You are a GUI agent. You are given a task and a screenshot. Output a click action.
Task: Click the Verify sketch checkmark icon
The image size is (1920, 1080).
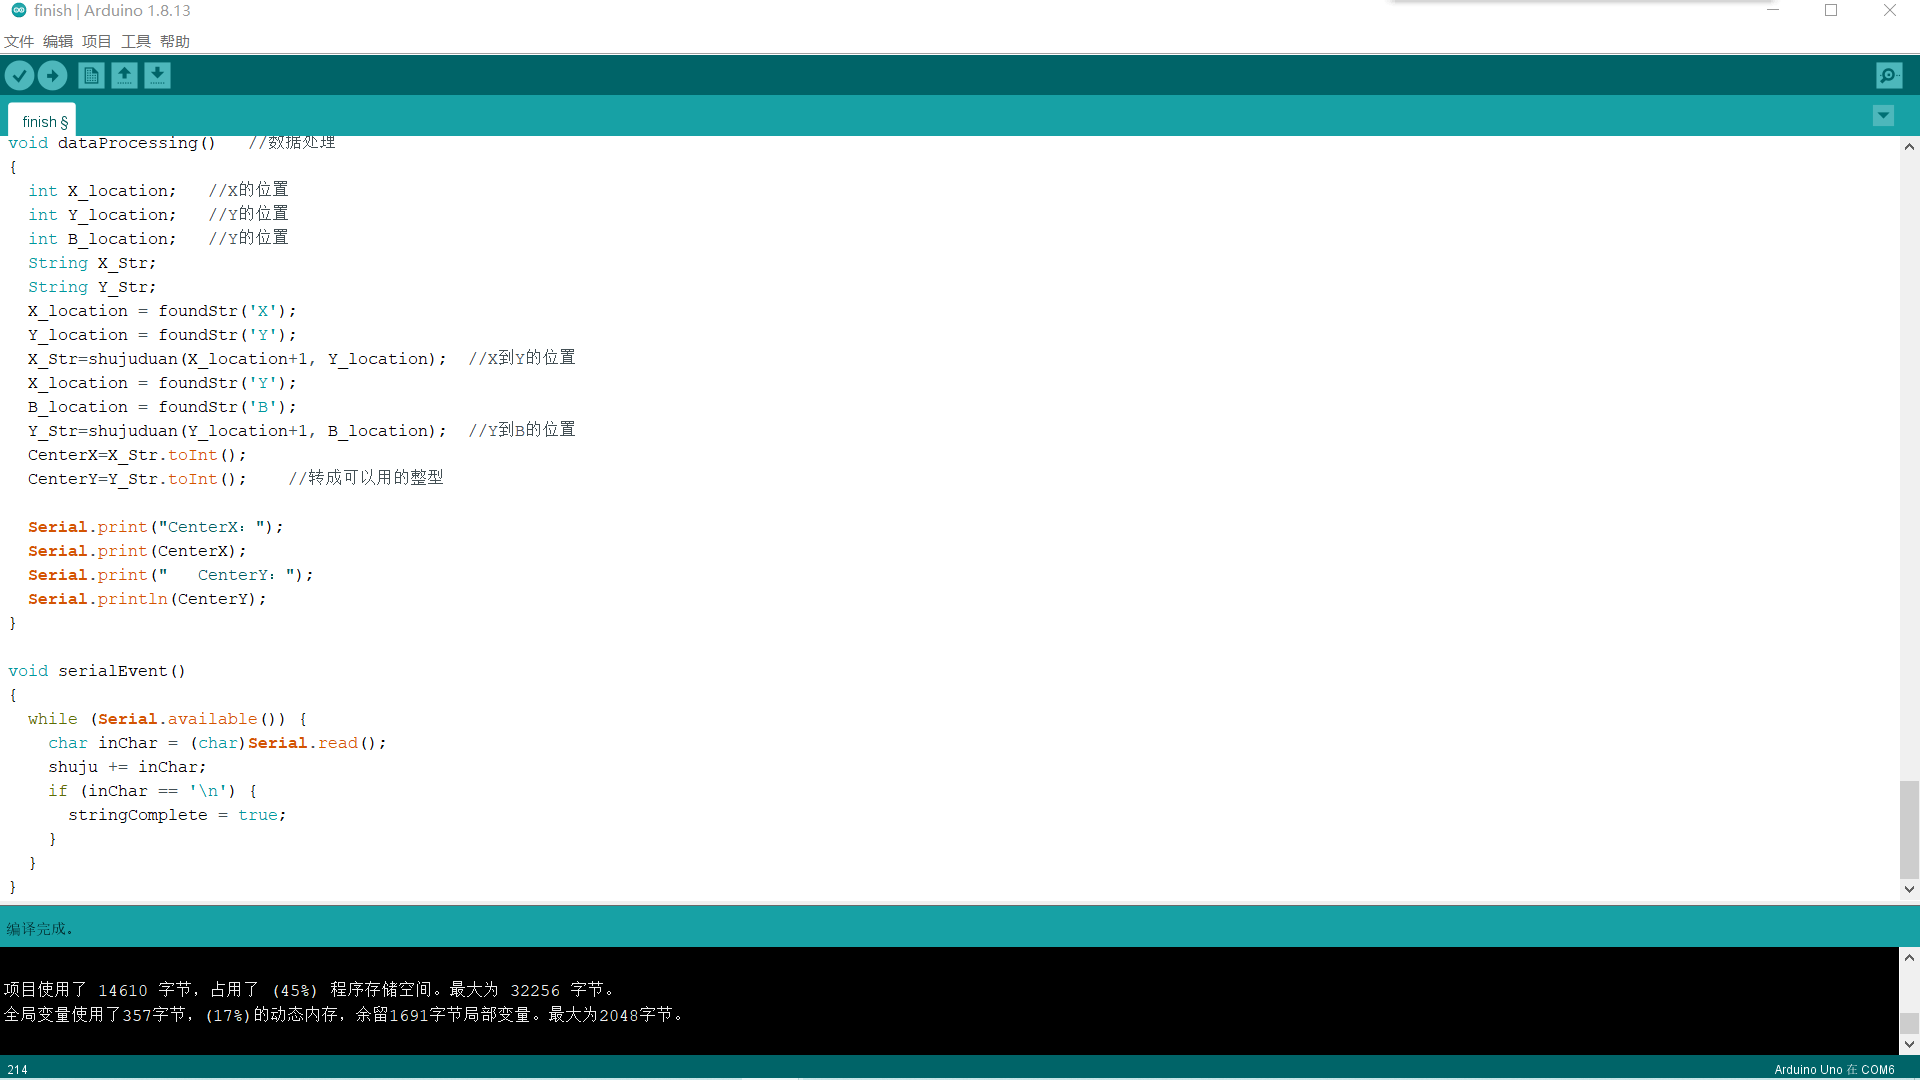20,75
